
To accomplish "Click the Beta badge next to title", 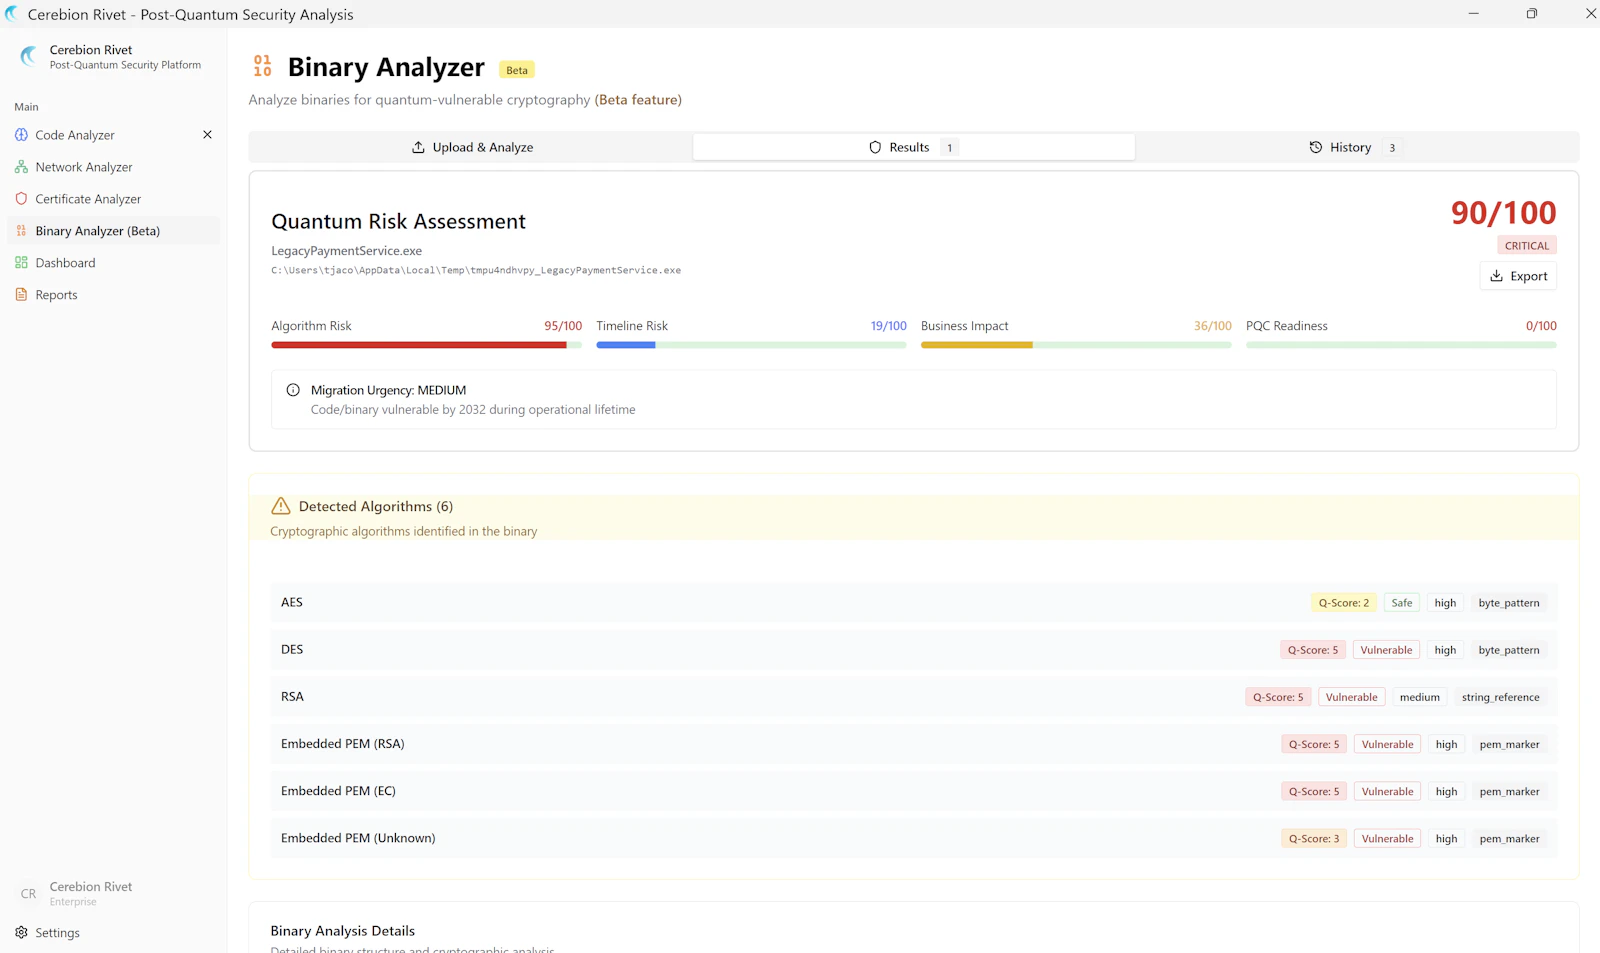I will click(x=517, y=70).
